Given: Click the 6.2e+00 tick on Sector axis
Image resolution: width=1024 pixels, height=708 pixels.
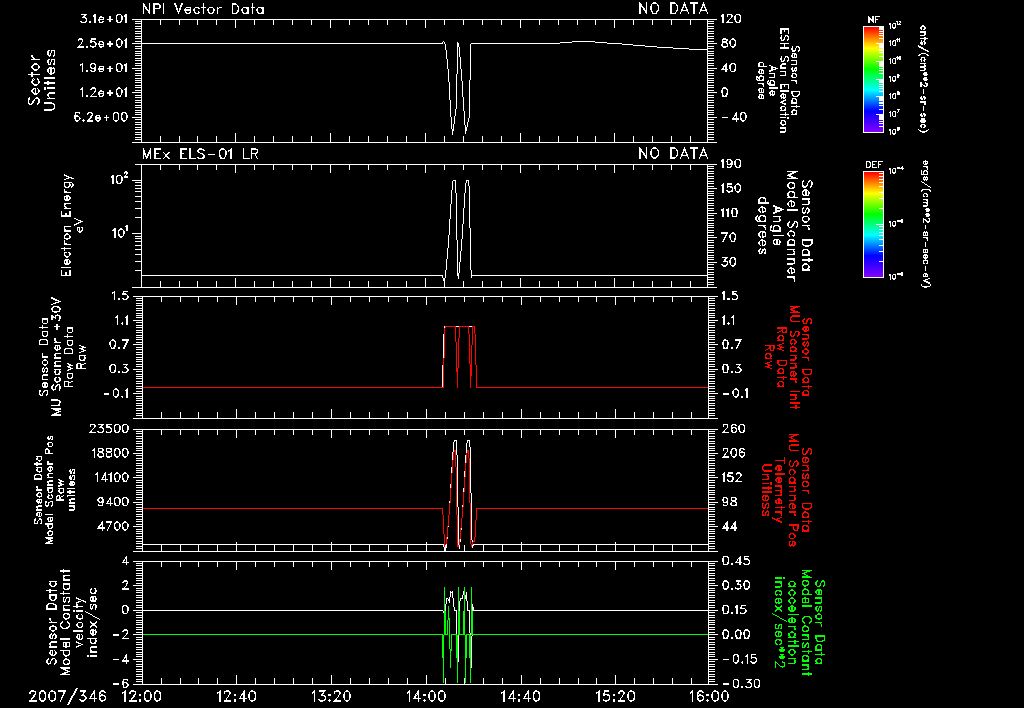Looking at the screenshot, I should pos(103,117).
